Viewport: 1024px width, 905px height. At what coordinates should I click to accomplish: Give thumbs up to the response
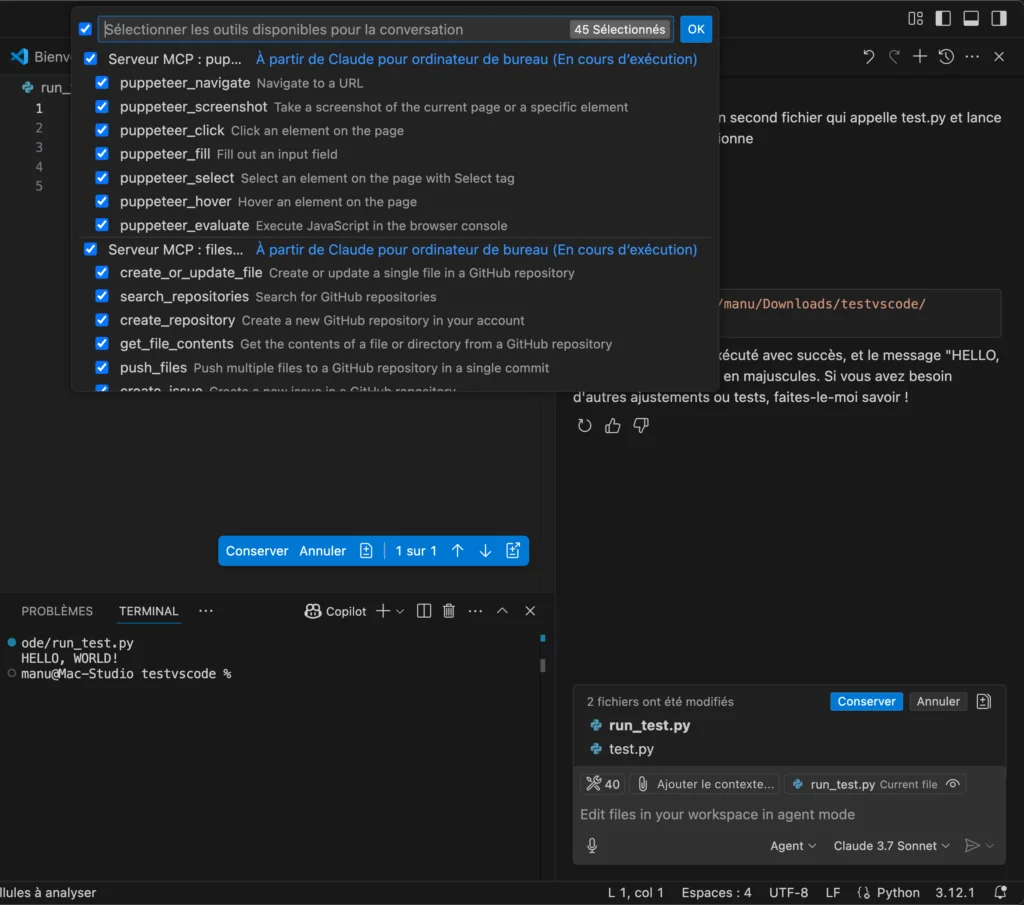613,426
